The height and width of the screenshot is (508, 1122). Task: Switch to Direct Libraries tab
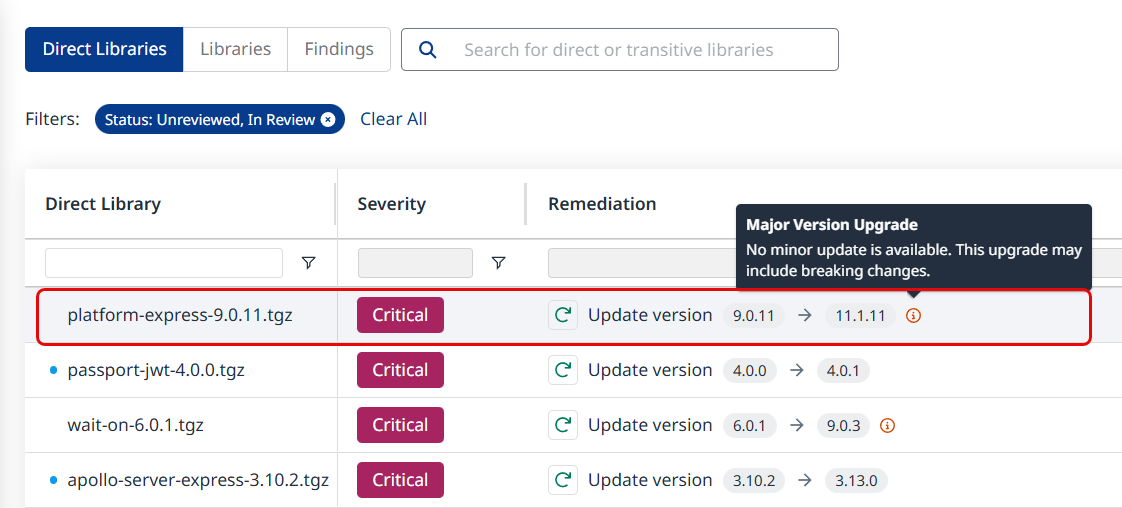tap(104, 49)
